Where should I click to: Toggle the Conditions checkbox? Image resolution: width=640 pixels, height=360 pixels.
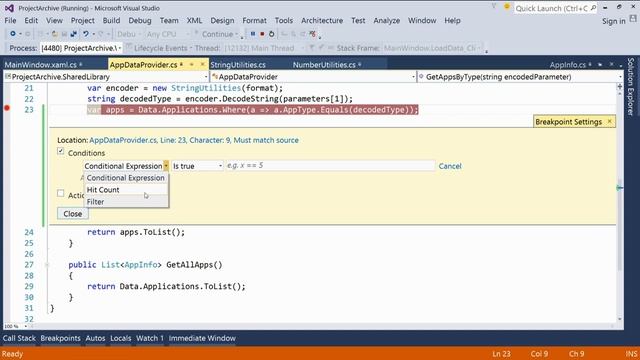pos(60,151)
